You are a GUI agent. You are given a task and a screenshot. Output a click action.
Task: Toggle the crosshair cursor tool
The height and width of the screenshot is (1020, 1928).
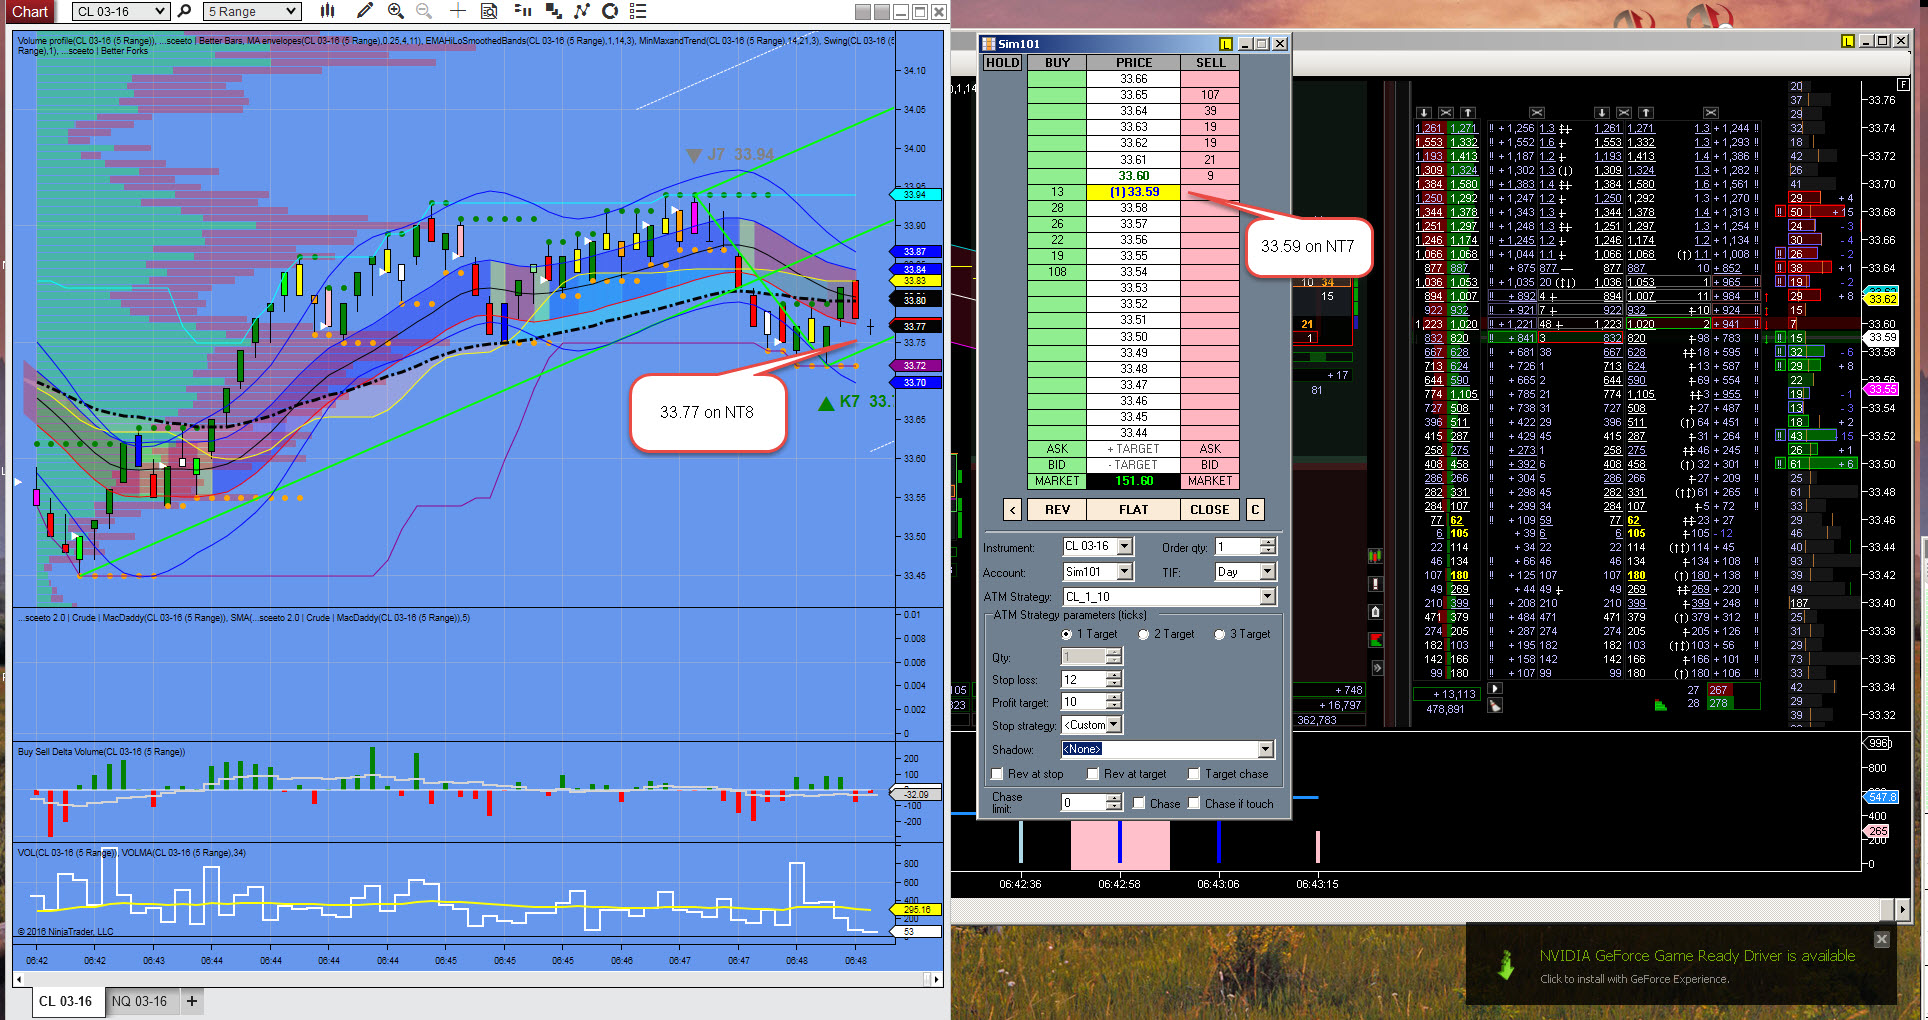point(457,11)
